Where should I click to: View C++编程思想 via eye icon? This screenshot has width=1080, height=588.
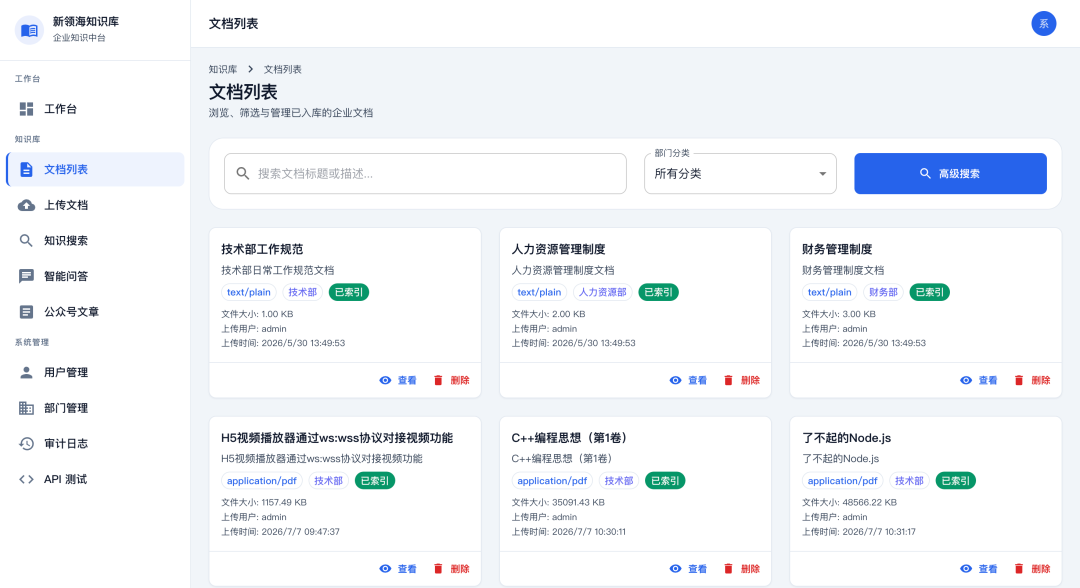[x=676, y=569]
